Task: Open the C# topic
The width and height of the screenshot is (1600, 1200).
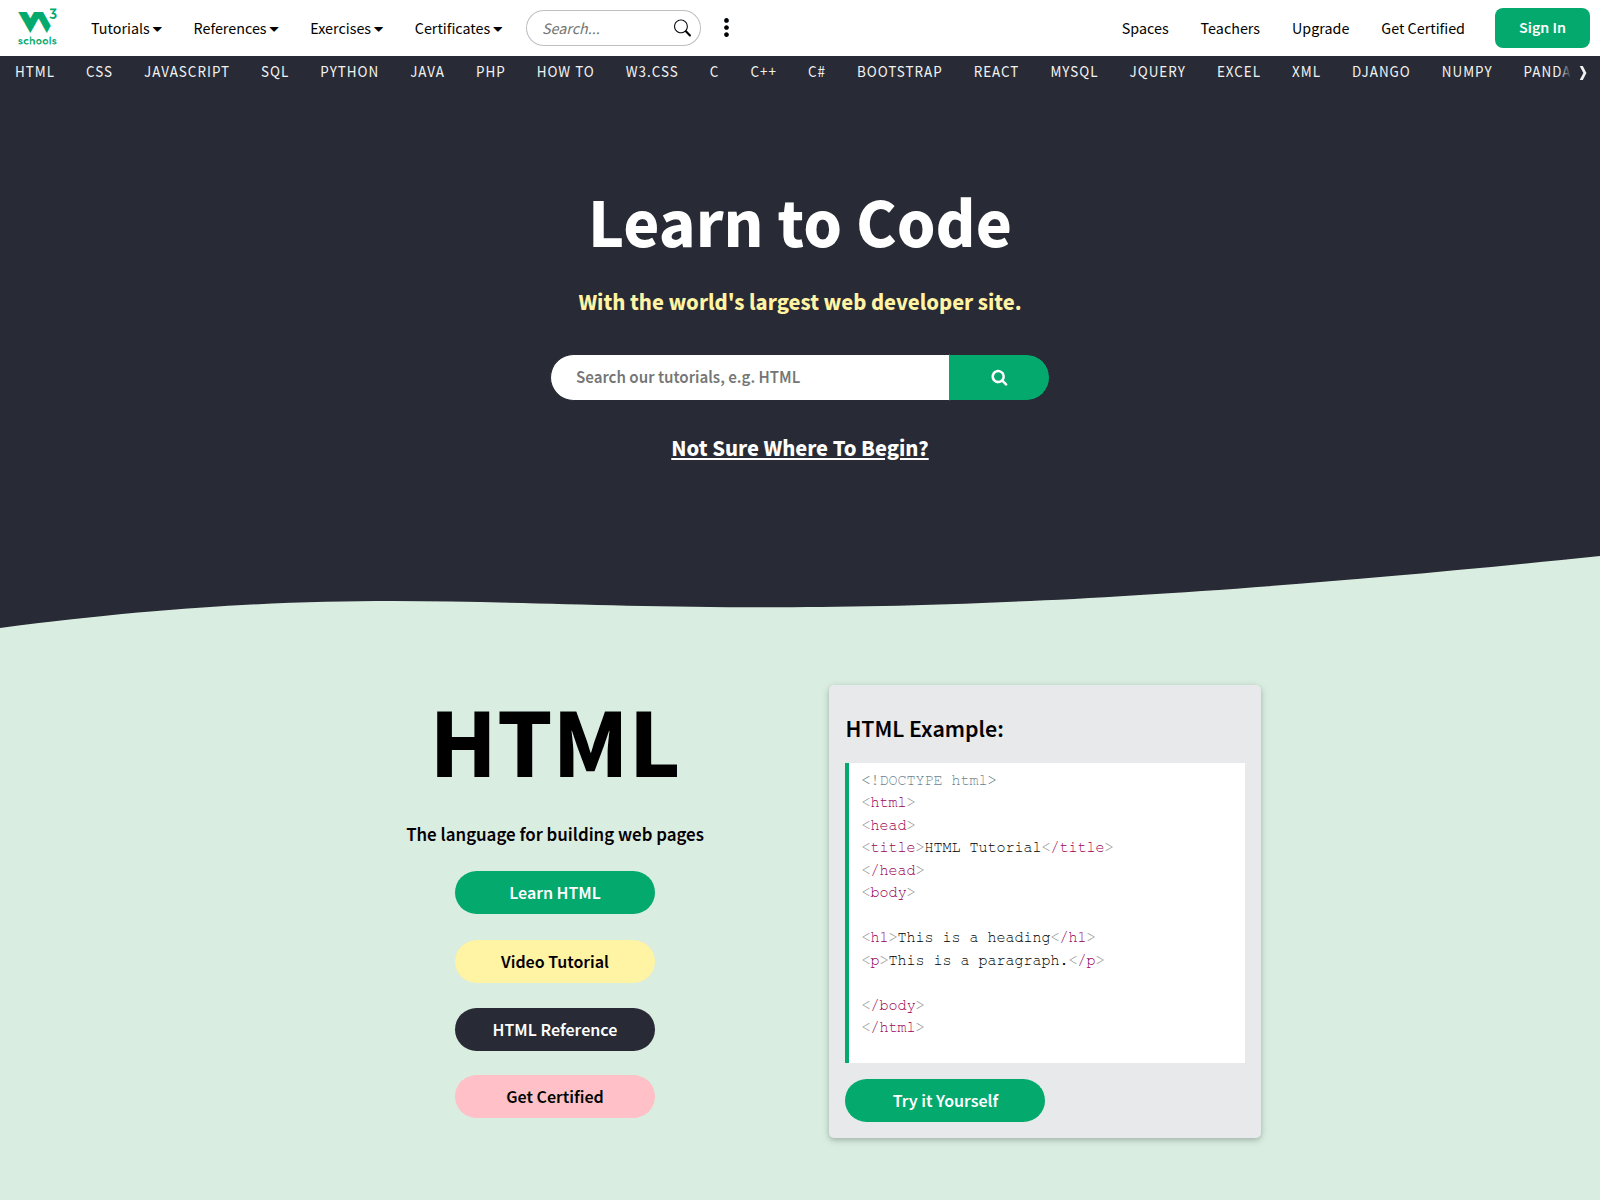Action: [x=817, y=72]
